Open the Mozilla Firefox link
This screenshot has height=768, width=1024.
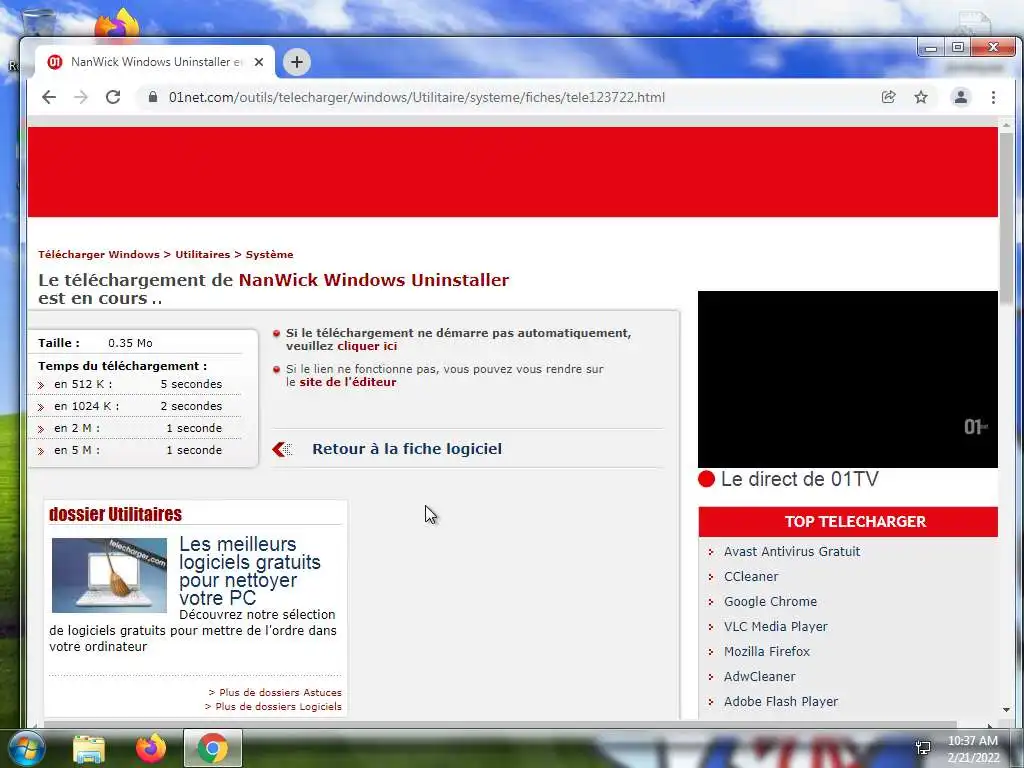(767, 651)
